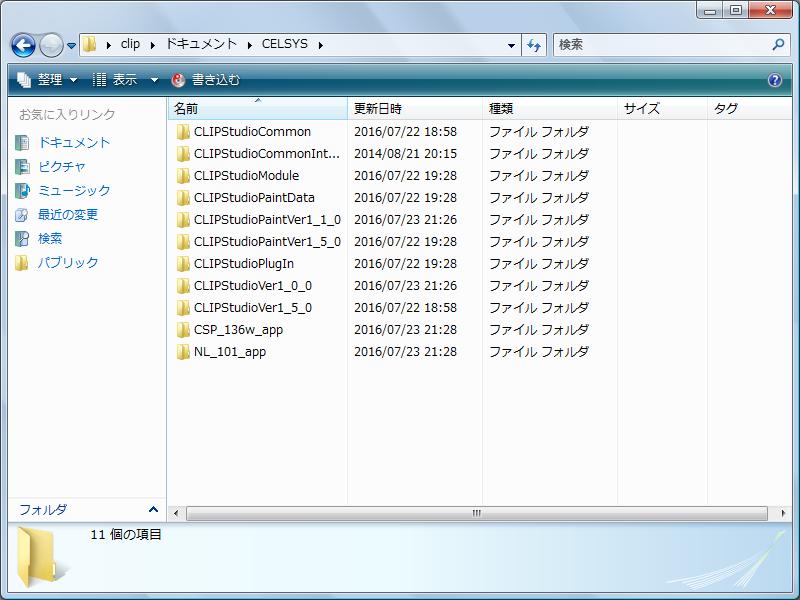Open ドキュメント in favorite links
800x600 pixels.
74,142
